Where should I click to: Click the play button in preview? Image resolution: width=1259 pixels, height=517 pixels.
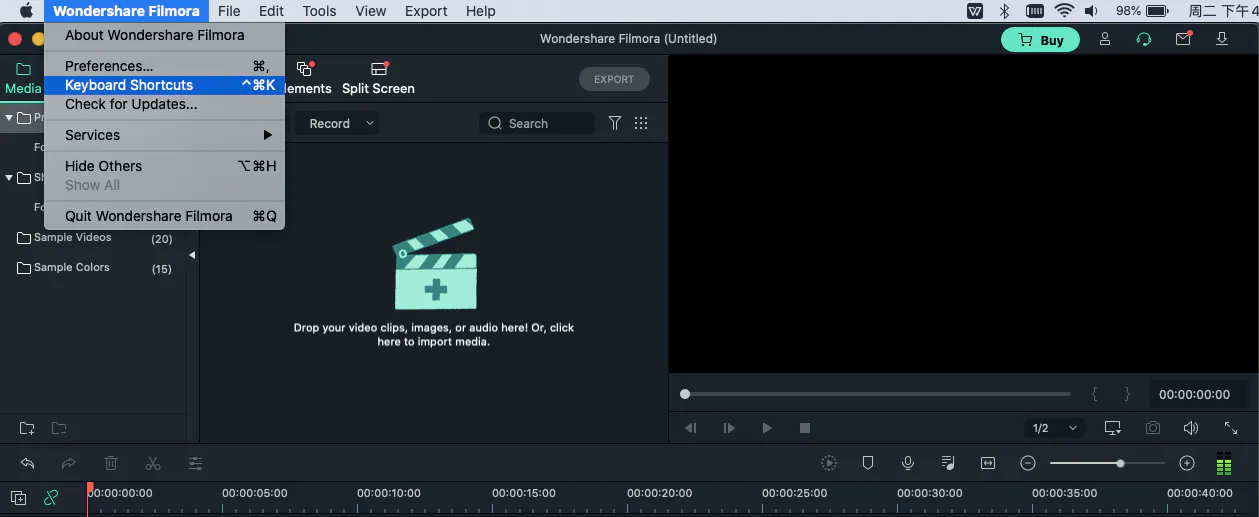(x=767, y=428)
